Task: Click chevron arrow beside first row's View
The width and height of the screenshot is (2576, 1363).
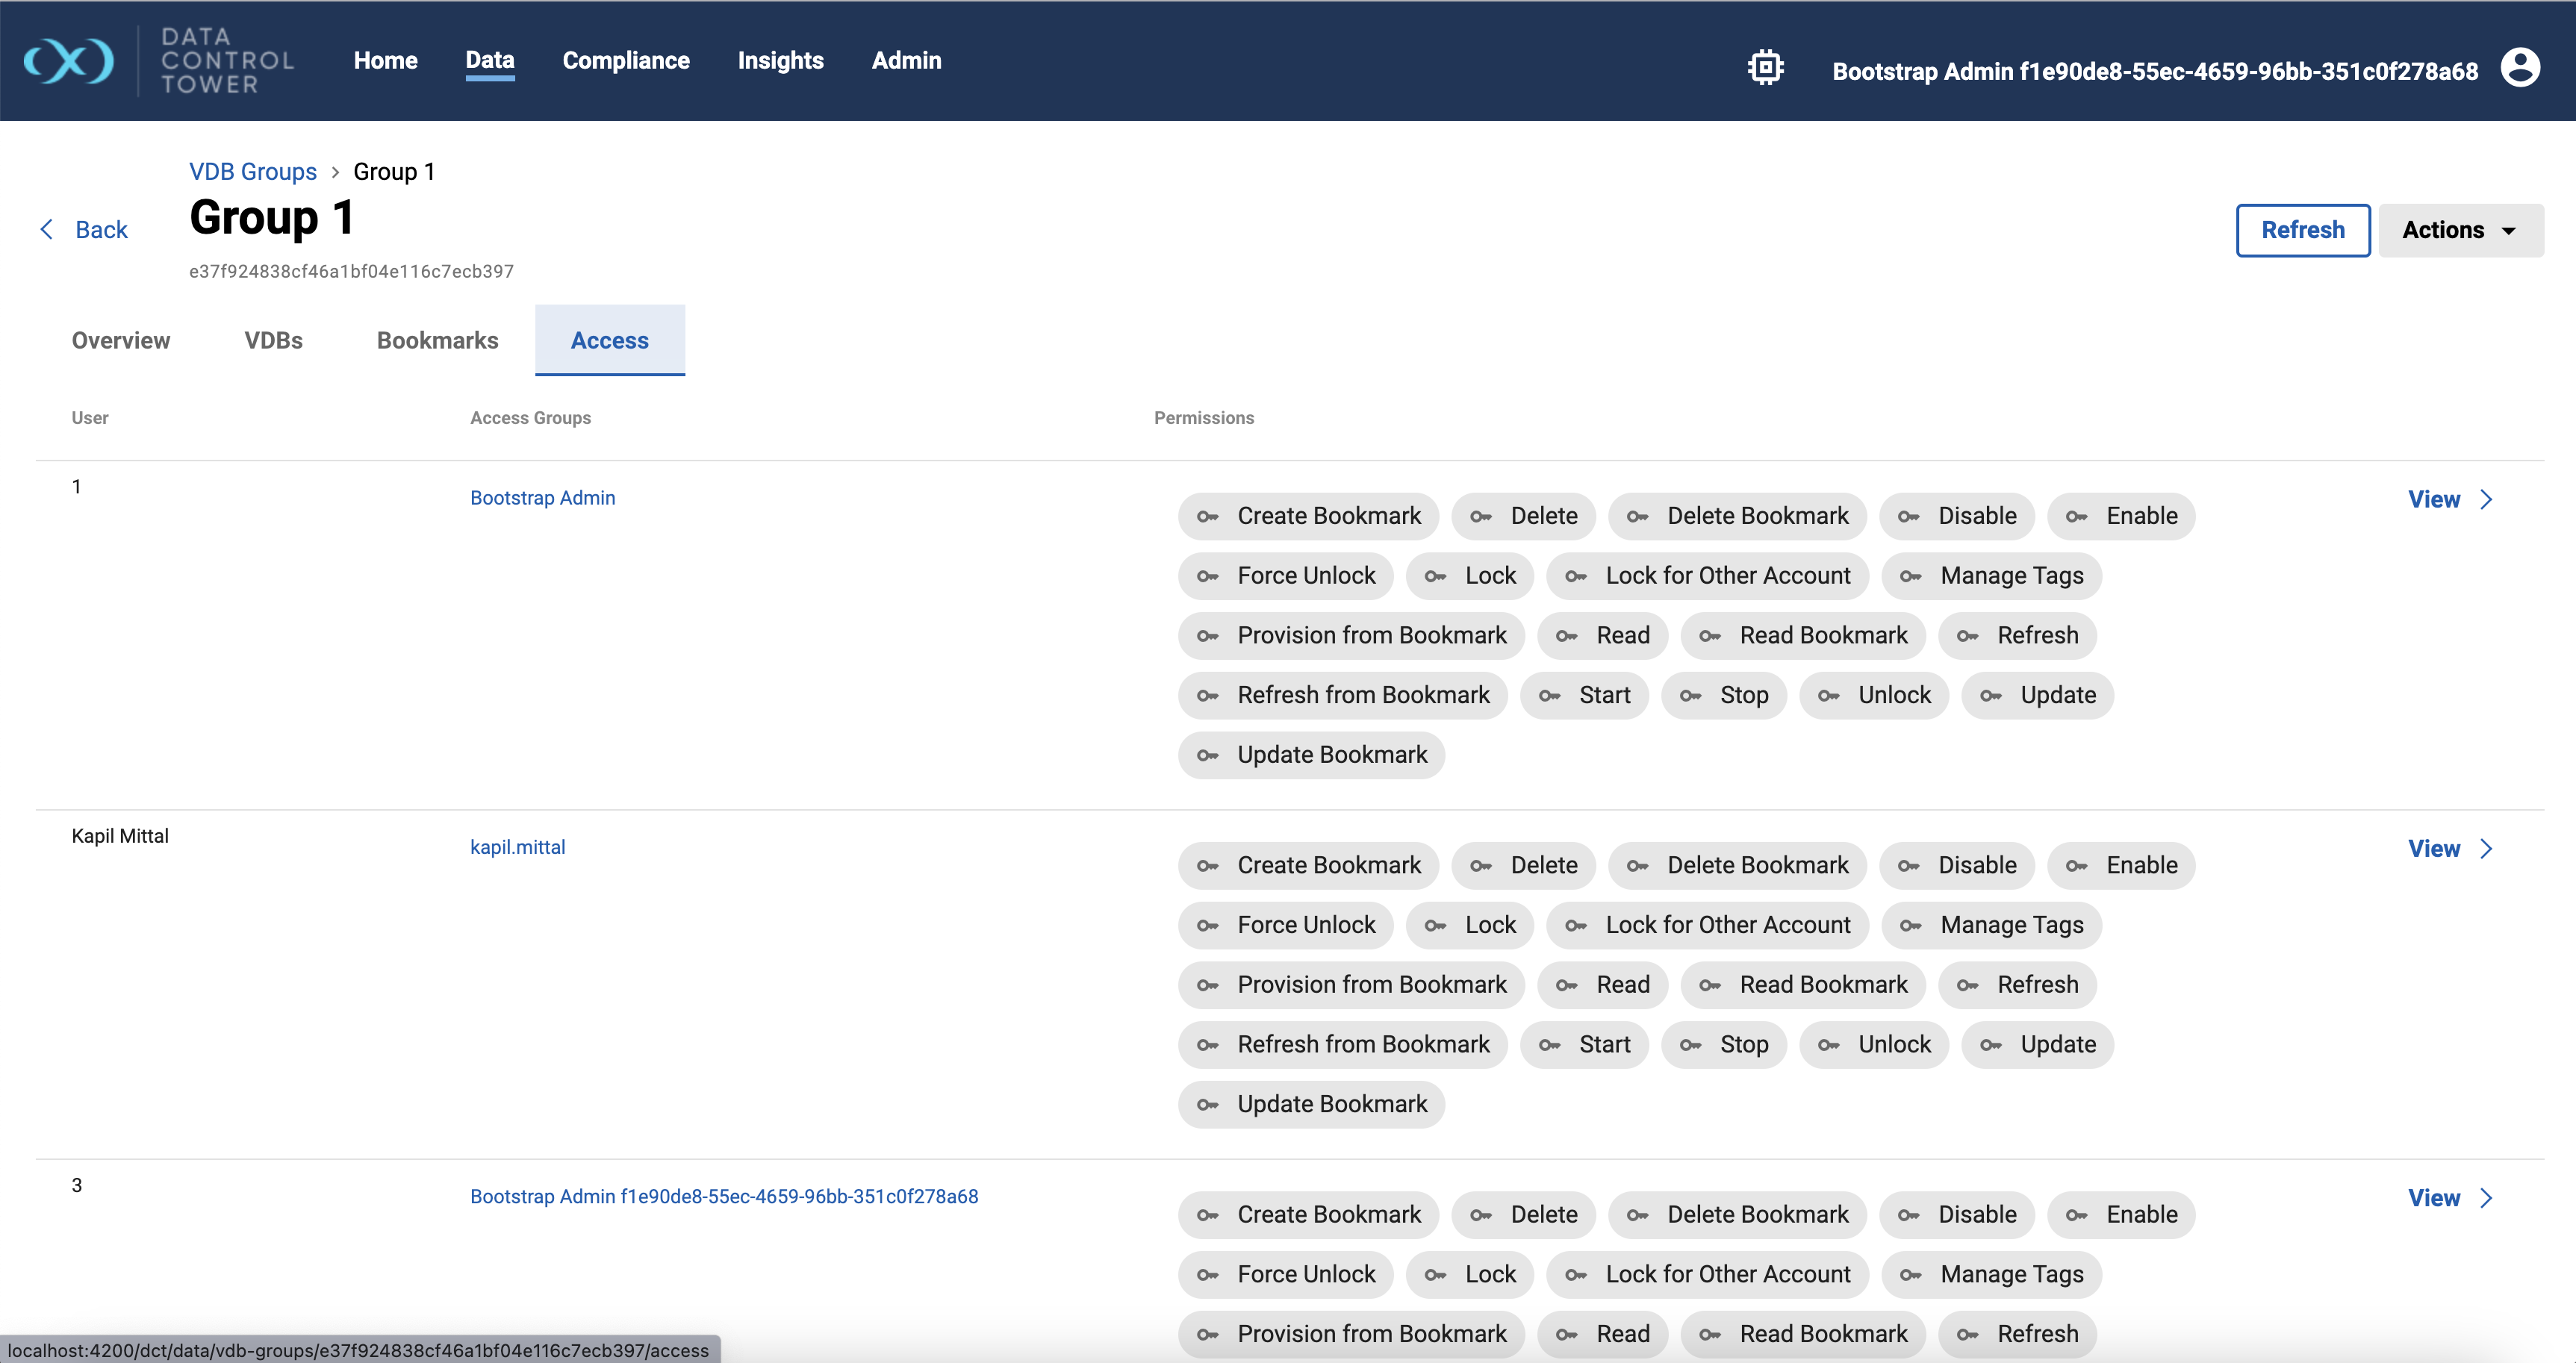Action: point(2487,500)
